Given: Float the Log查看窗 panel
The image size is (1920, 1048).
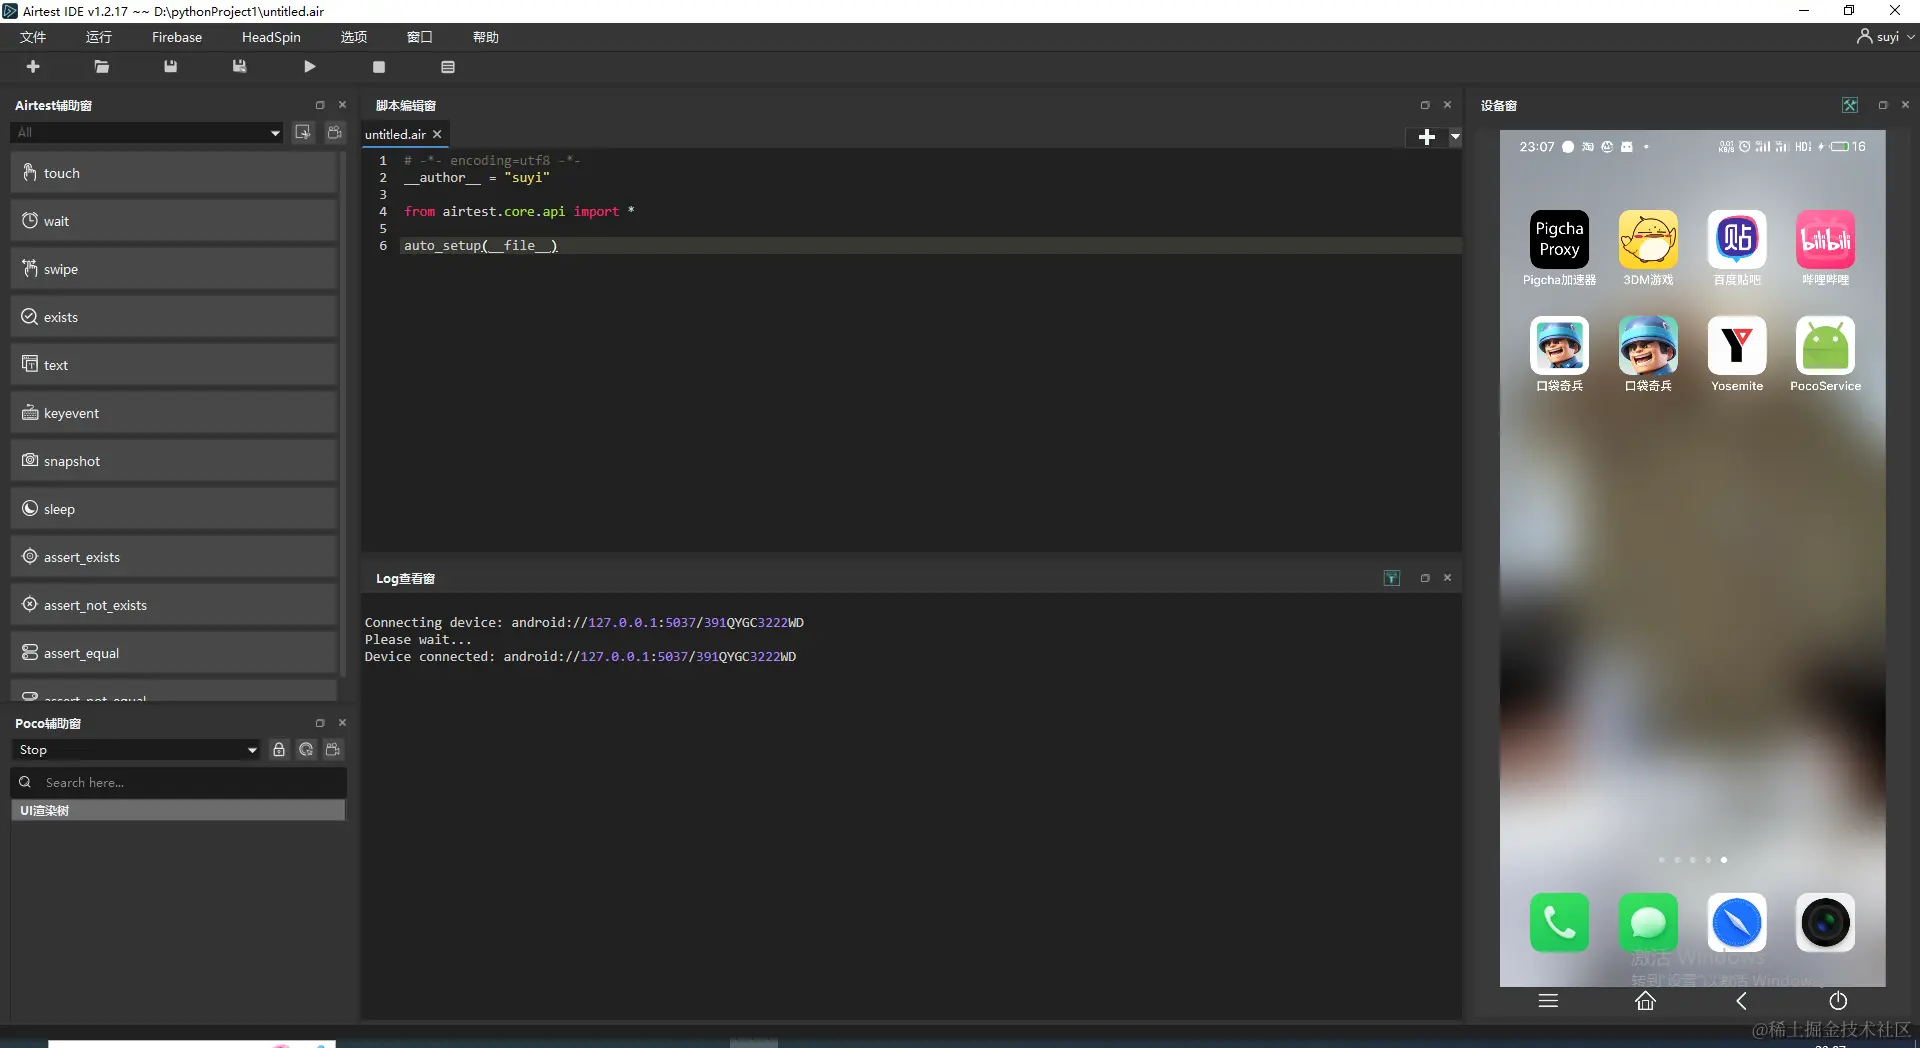Looking at the screenshot, I should [1425, 578].
